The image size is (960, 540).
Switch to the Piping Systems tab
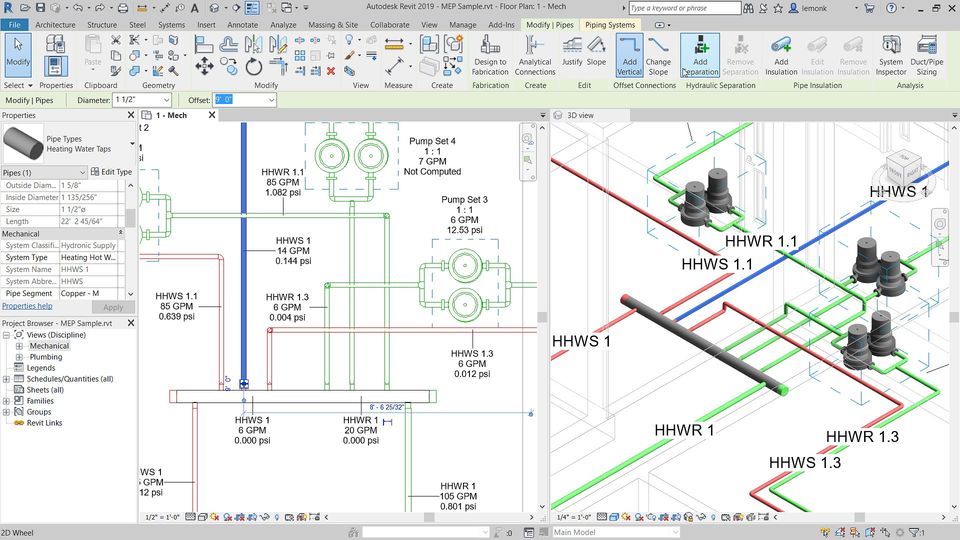[x=610, y=24]
